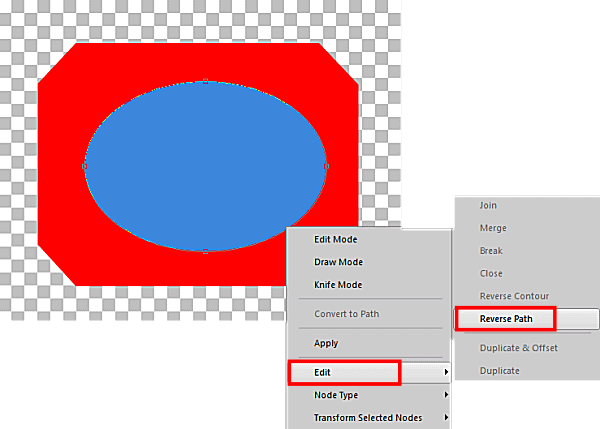
Task: Click right node of blue ellipse
Action: (x=326, y=166)
